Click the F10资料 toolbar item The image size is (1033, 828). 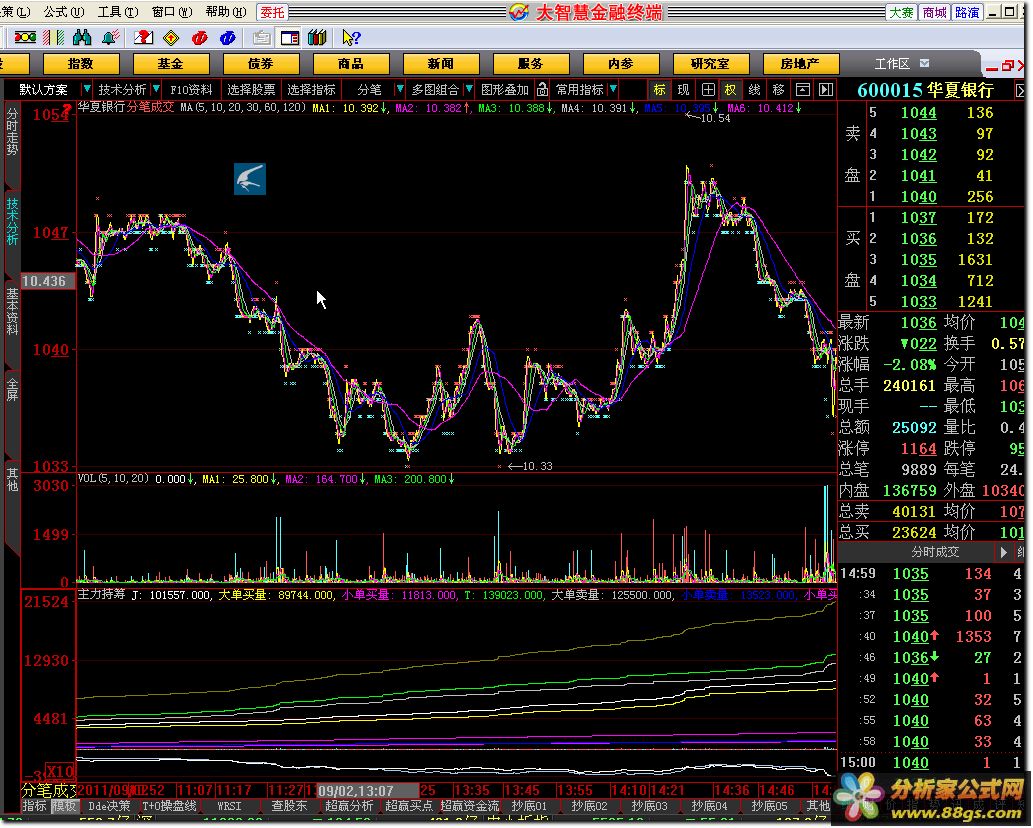point(191,90)
